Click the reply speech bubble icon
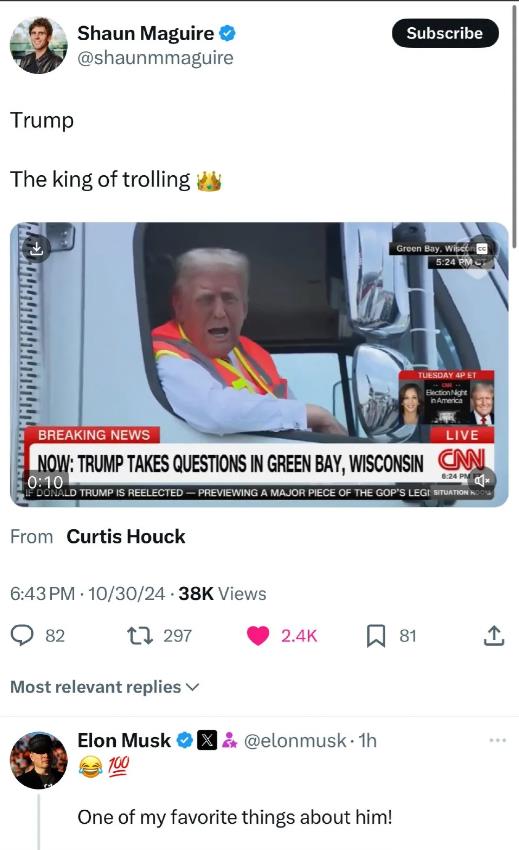The width and height of the screenshot is (519, 850). coord(22,635)
